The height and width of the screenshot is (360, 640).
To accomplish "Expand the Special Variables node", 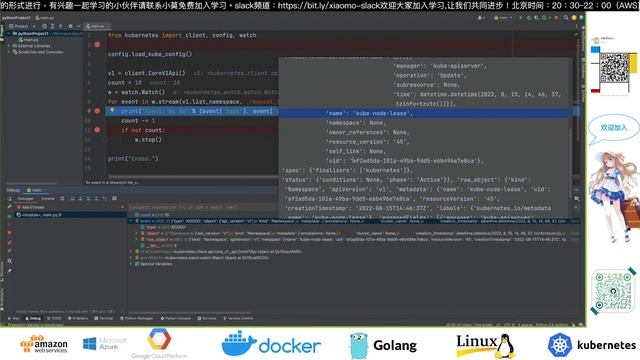I will point(131,264).
